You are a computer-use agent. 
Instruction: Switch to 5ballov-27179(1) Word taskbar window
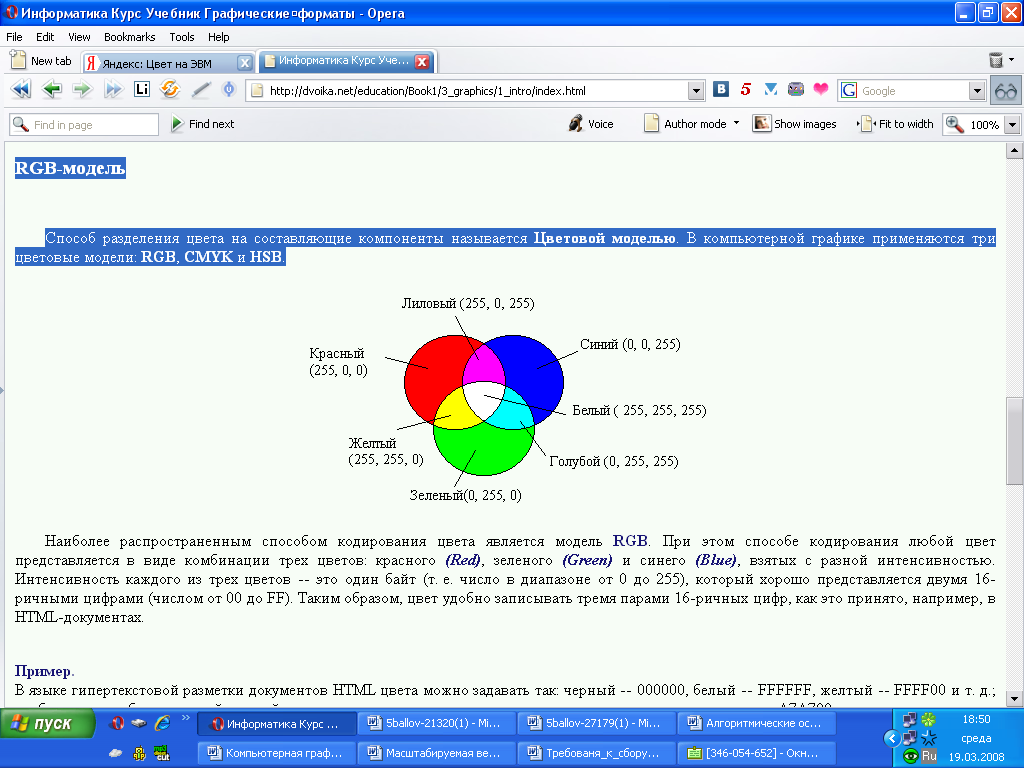(x=596, y=724)
